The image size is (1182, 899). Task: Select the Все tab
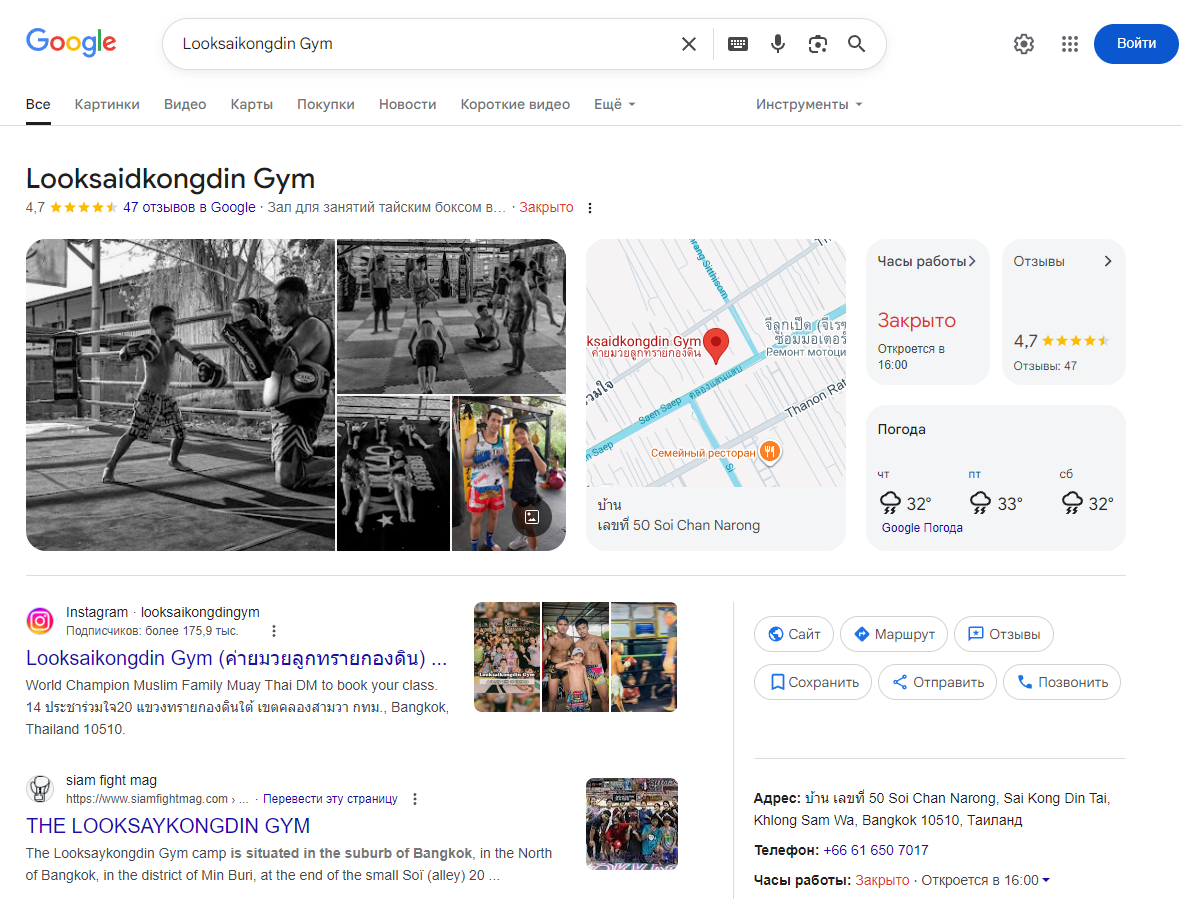click(x=38, y=104)
